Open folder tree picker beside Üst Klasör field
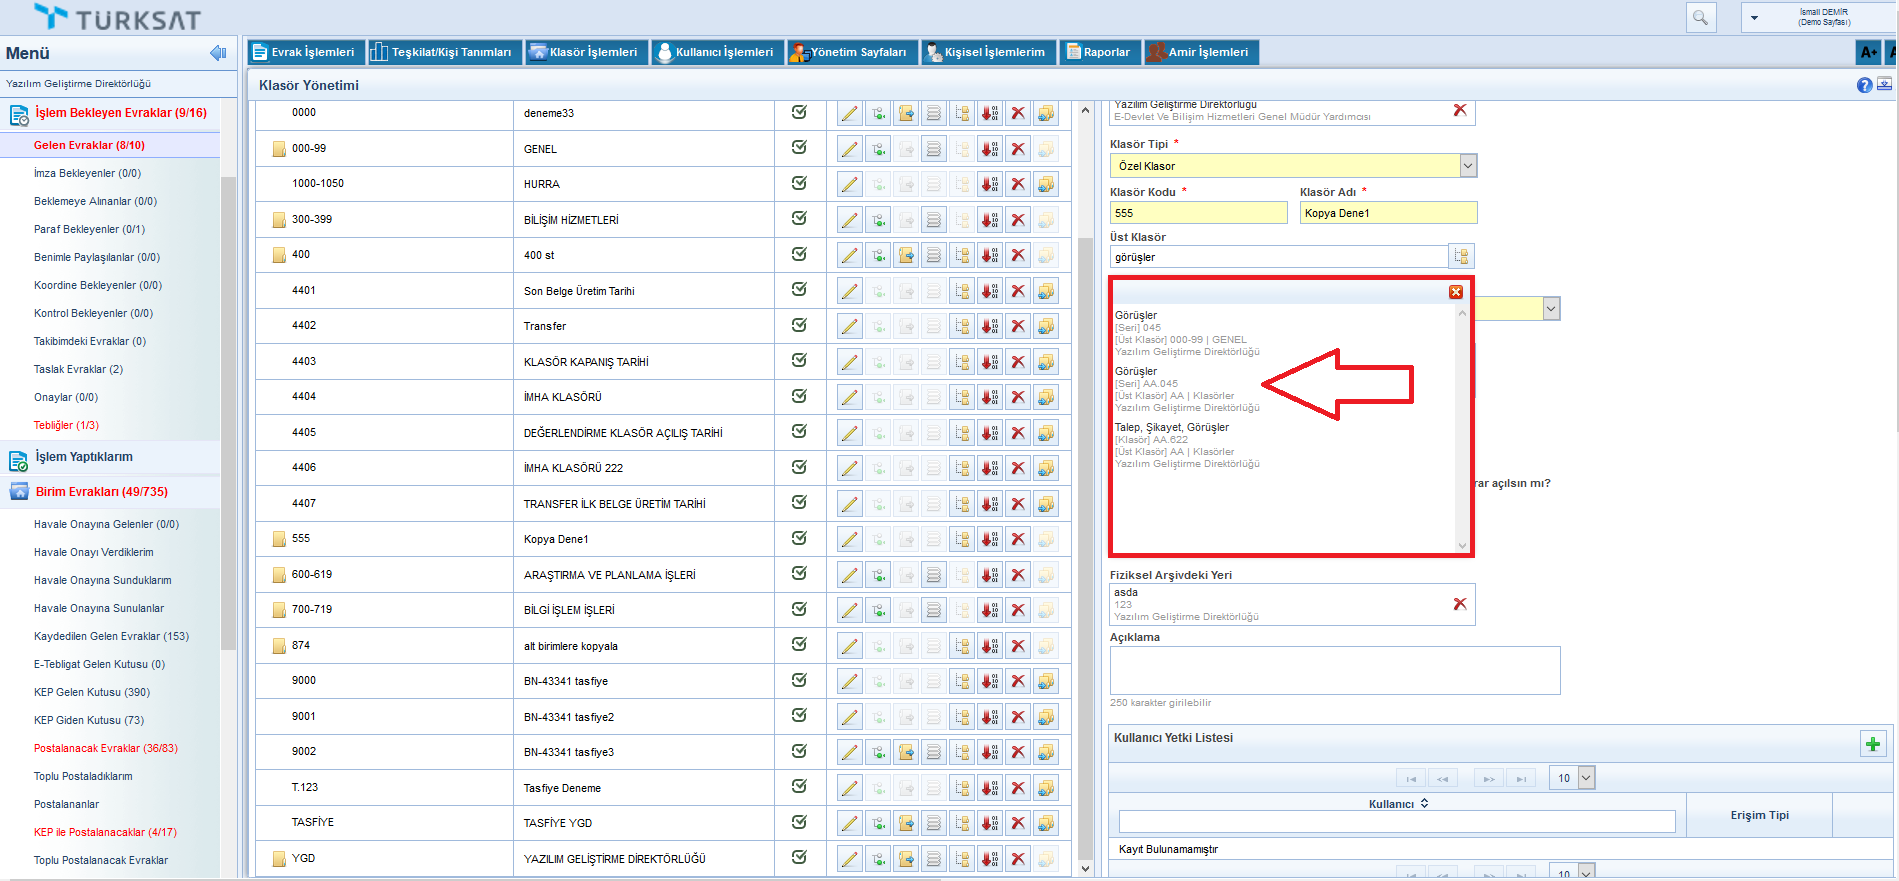The height and width of the screenshot is (881, 1899). pos(1461,257)
